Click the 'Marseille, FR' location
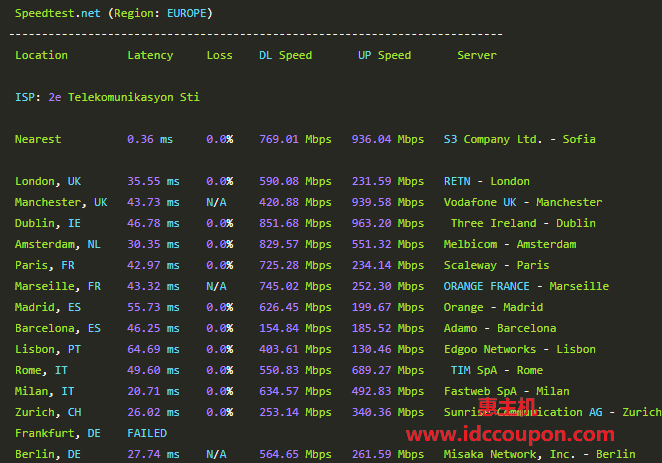 pos(58,286)
